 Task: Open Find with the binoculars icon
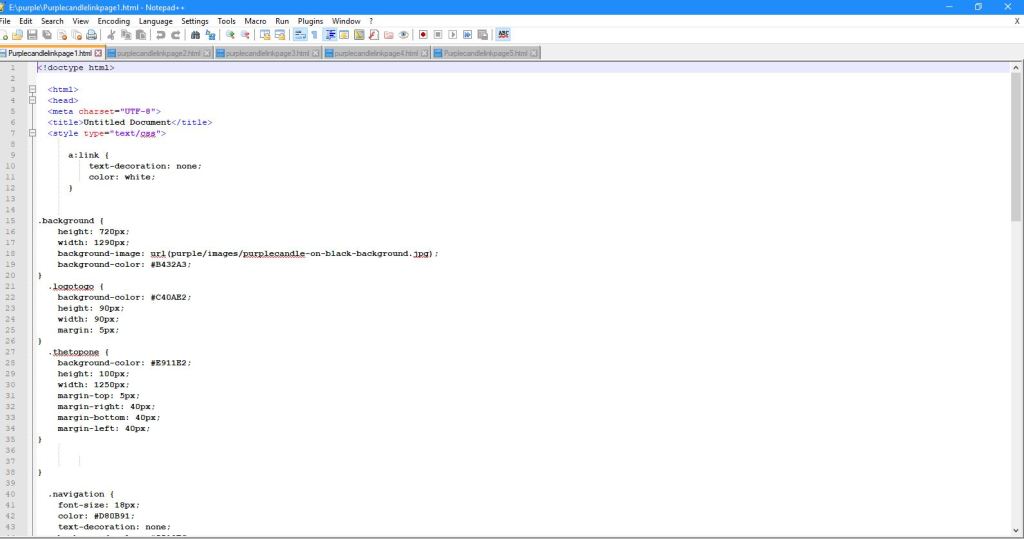196,34
